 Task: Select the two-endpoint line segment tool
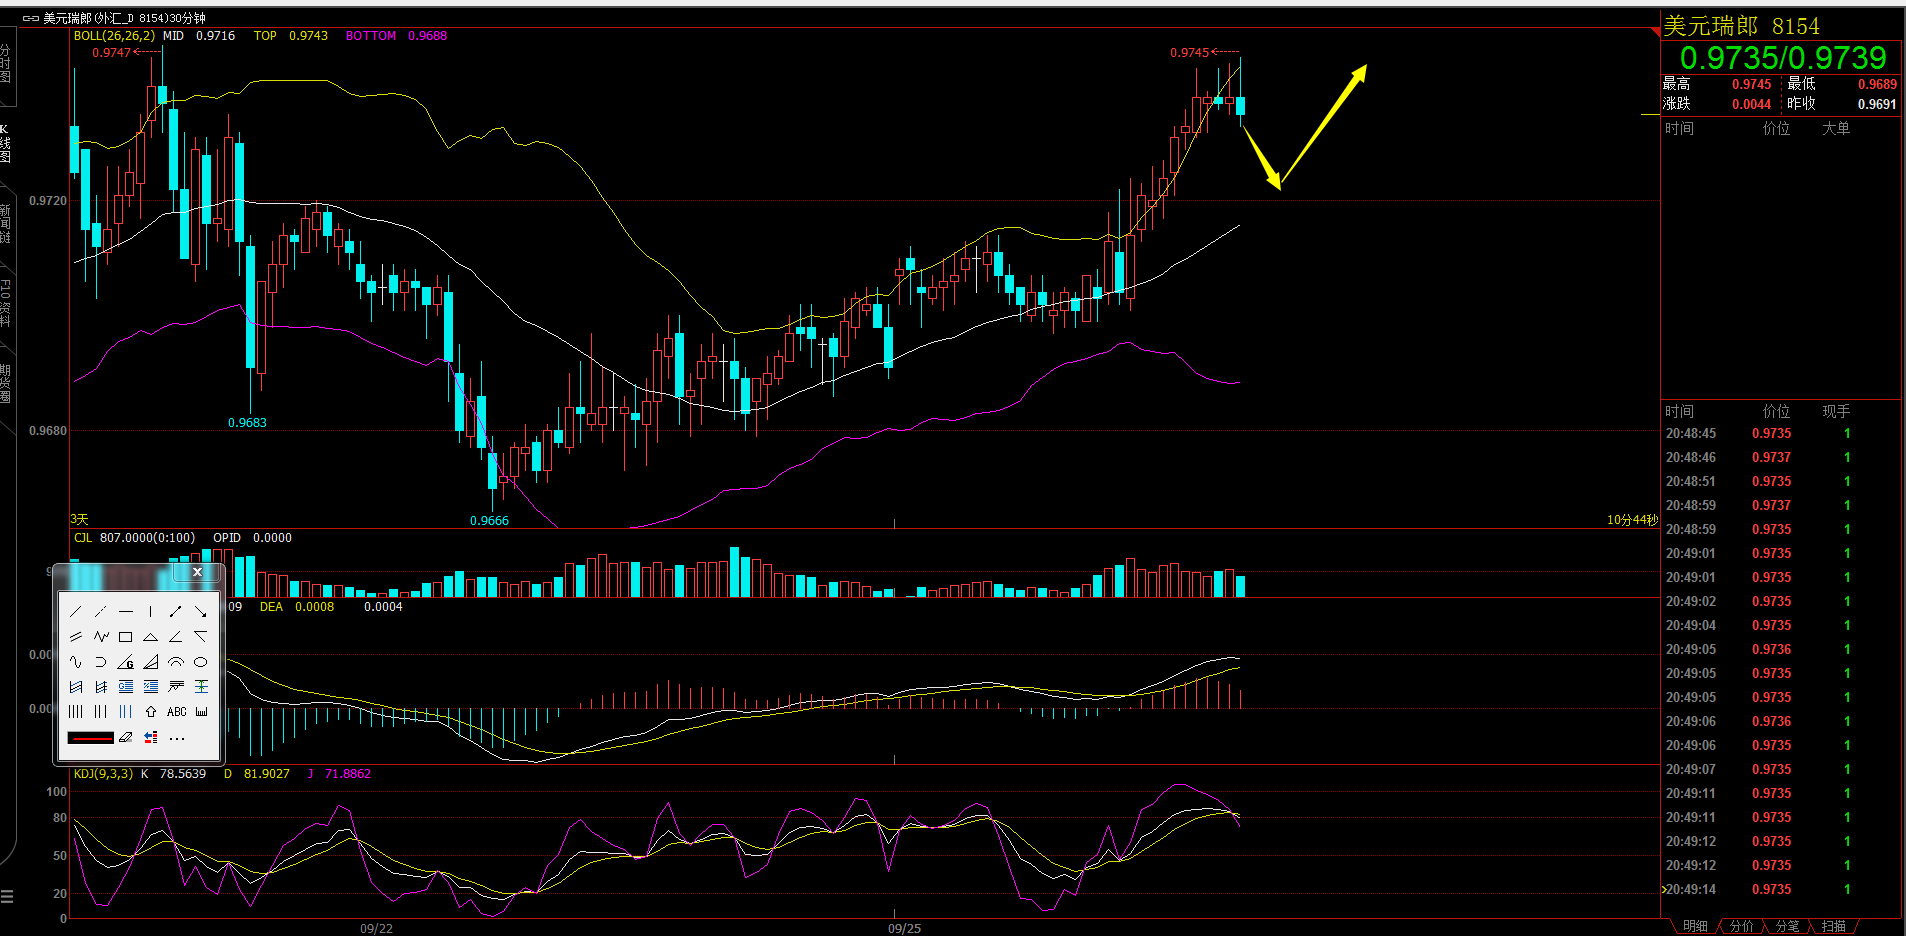pyautogui.click(x=176, y=611)
